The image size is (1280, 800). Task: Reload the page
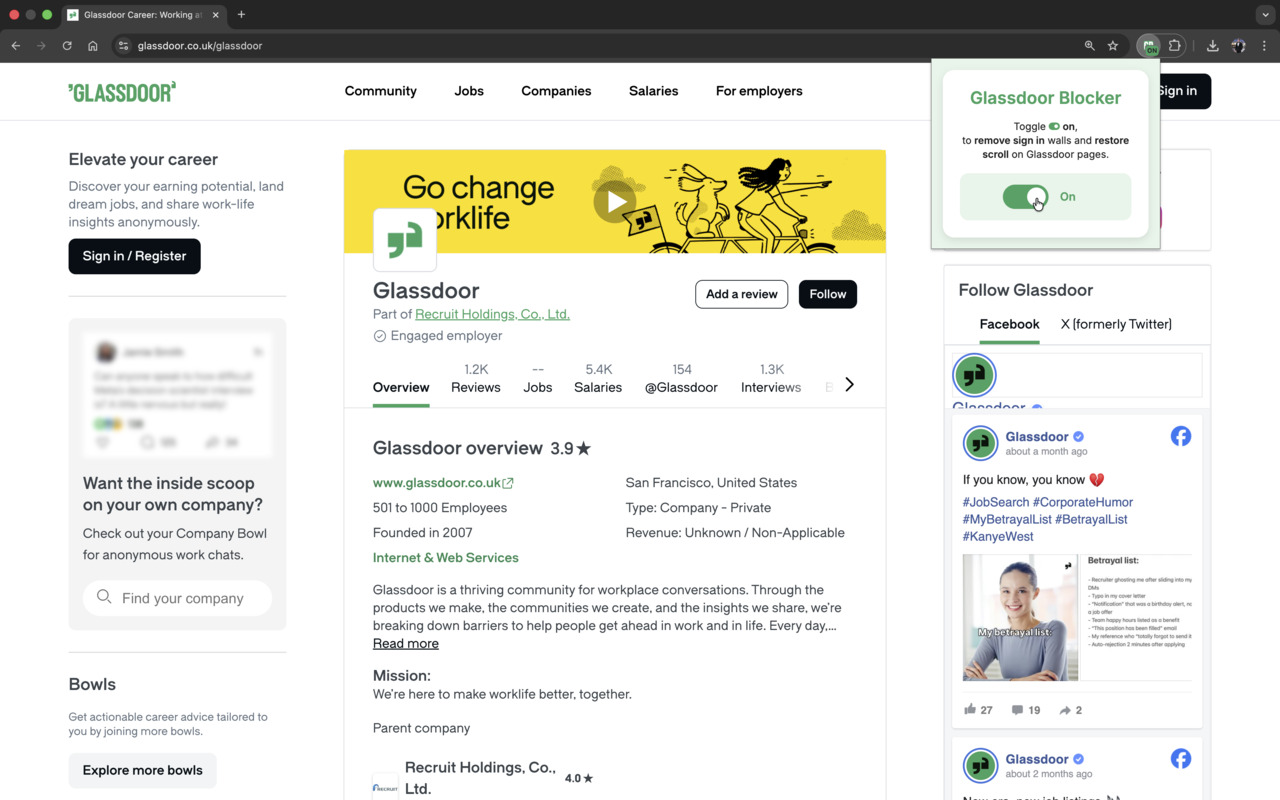point(67,46)
